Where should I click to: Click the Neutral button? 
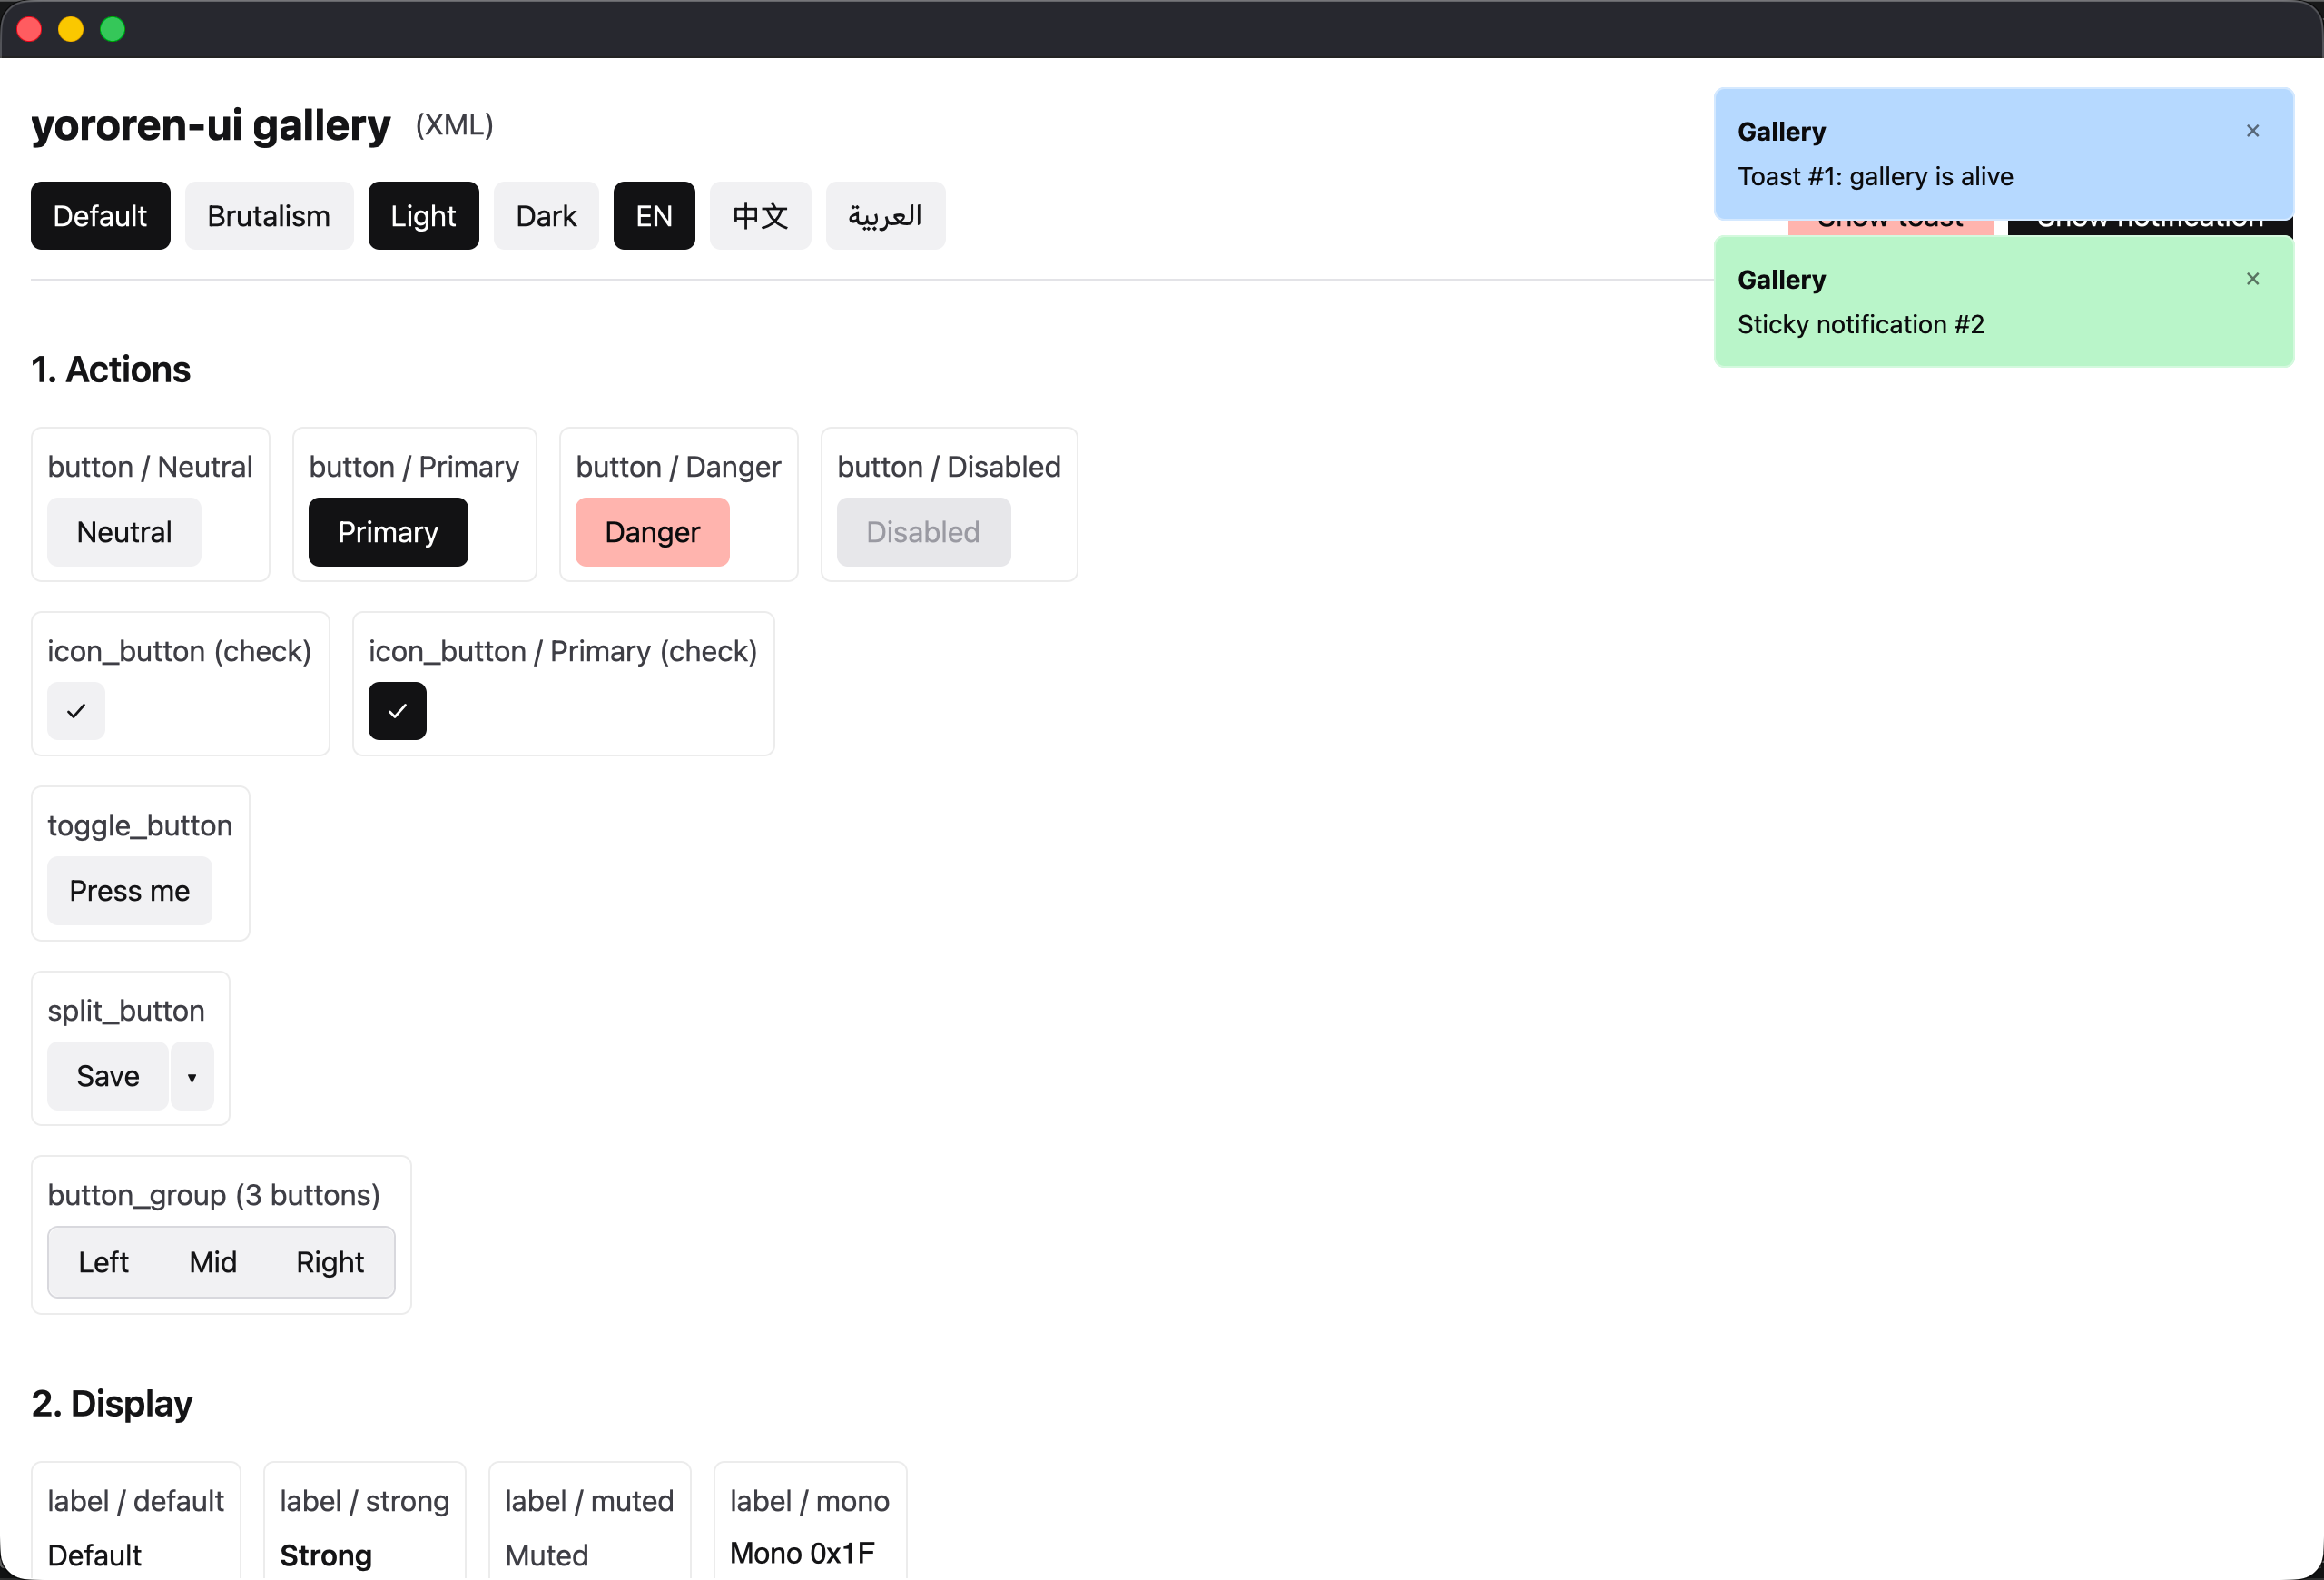coord(124,532)
